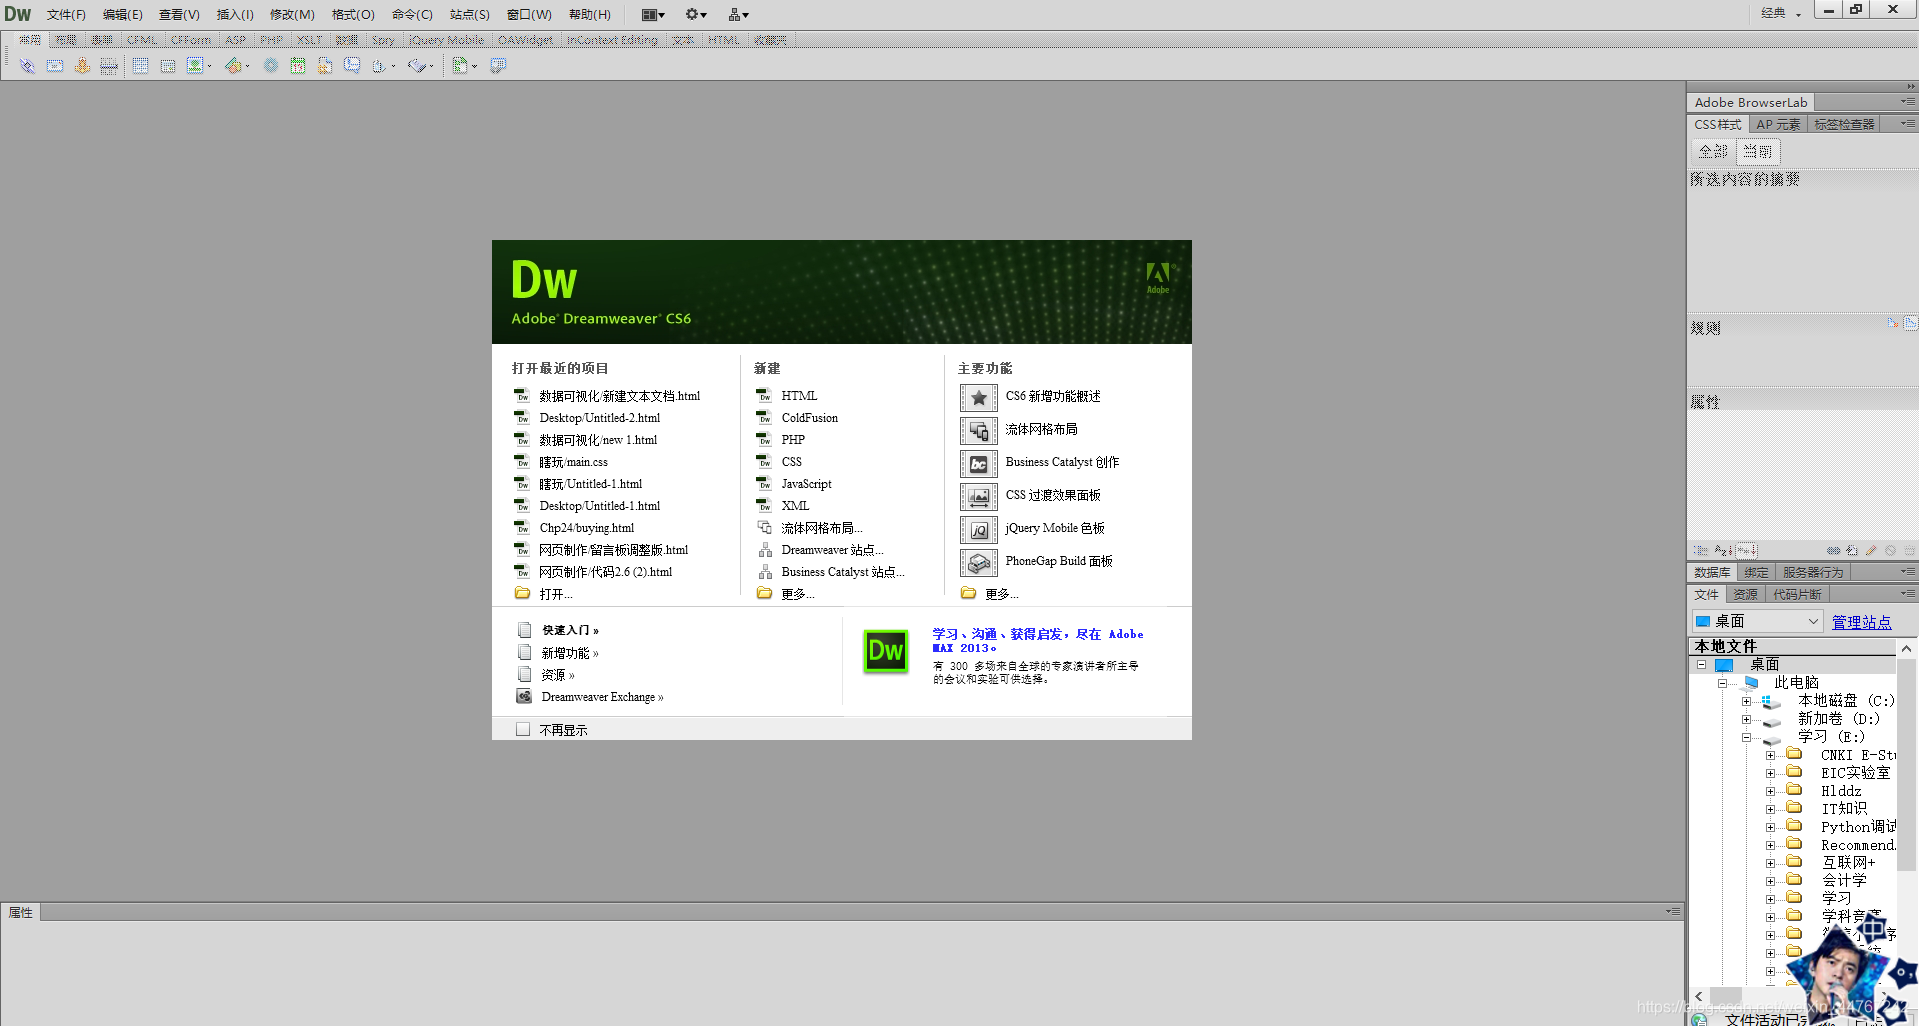Image resolution: width=1919 pixels, height=1026 pixels.
Task: Switch to the 资源 tab
Action: click(1745, 594)
